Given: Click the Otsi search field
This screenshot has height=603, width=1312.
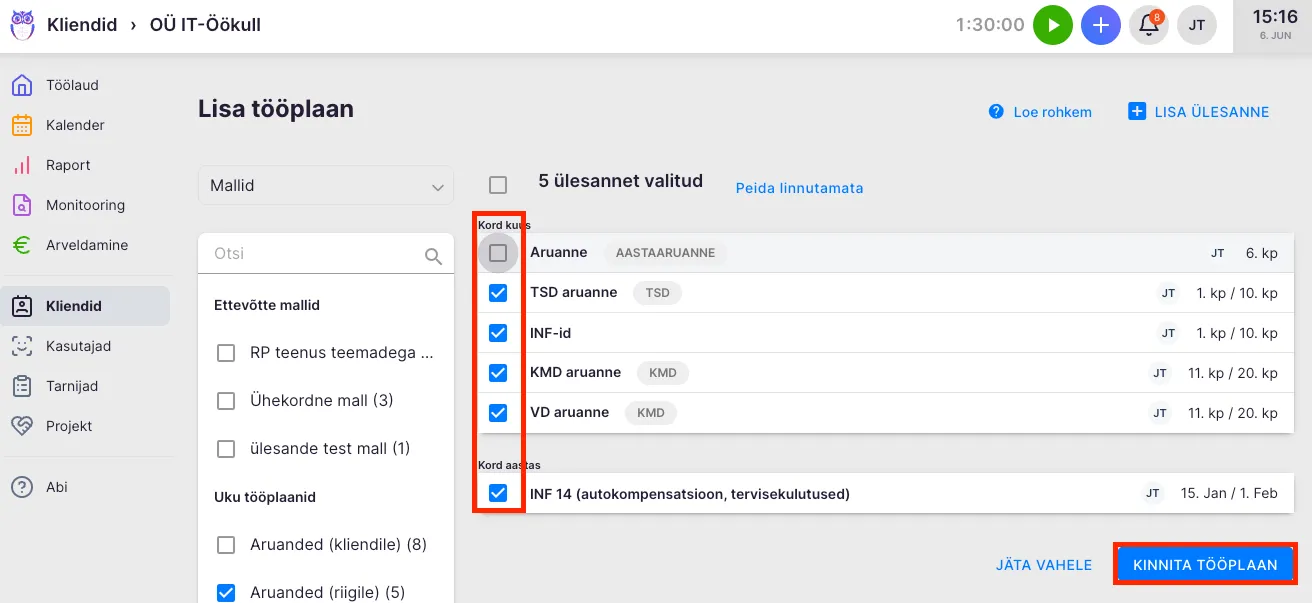Looking at the screenshot, I should pyautogui.click(x=315, y=254).
